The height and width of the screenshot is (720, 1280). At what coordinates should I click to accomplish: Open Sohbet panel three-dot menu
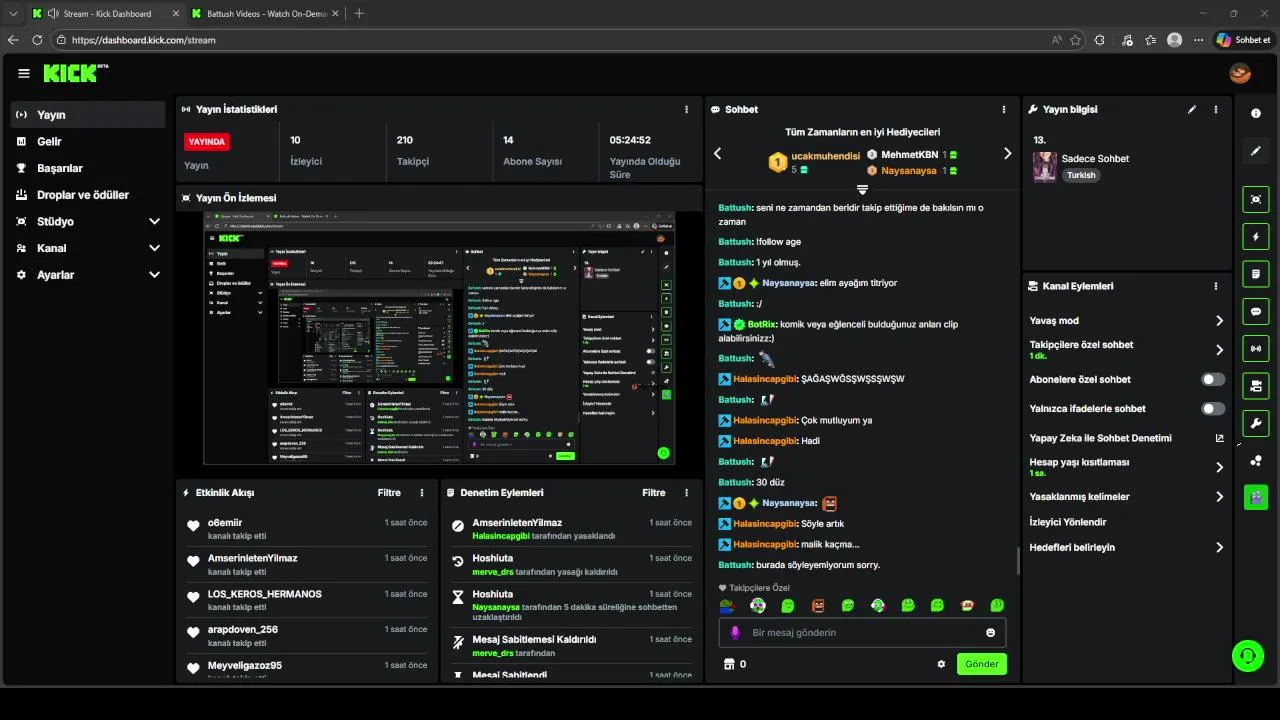click(1004, 110)
